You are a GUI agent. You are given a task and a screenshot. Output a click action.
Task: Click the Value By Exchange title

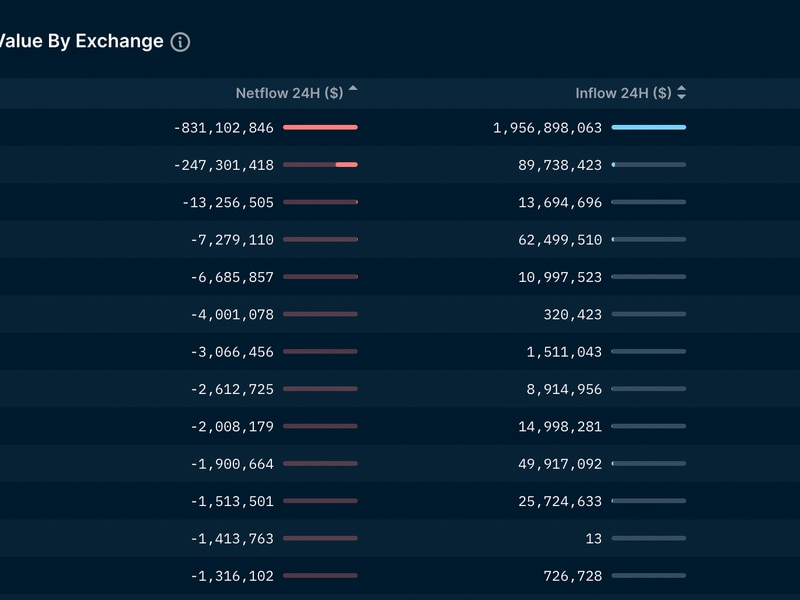pyautogui.click(x=80, y=42)
